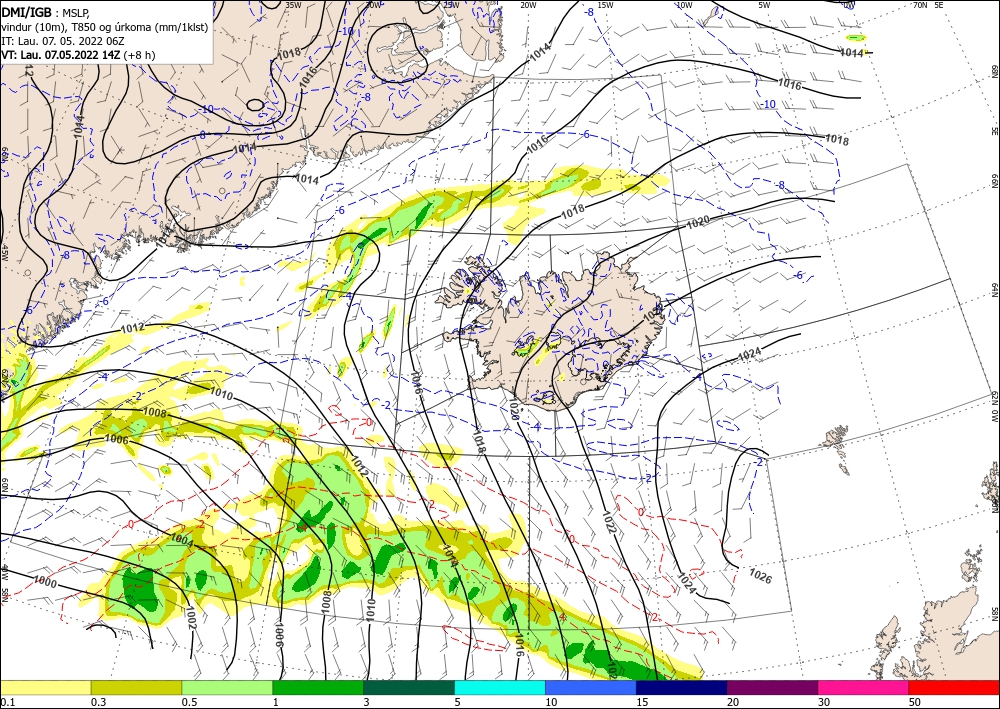The height and width of the screenshot is (709, 1000).
Task: Click the 25W longitude label
Action: tap(451, 5)
